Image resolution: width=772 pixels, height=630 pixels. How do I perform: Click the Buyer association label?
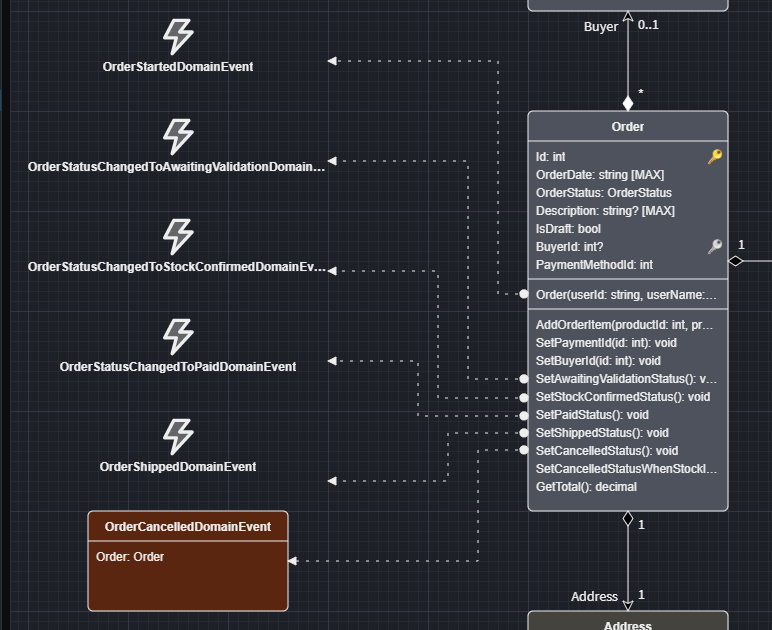point(601,27)
